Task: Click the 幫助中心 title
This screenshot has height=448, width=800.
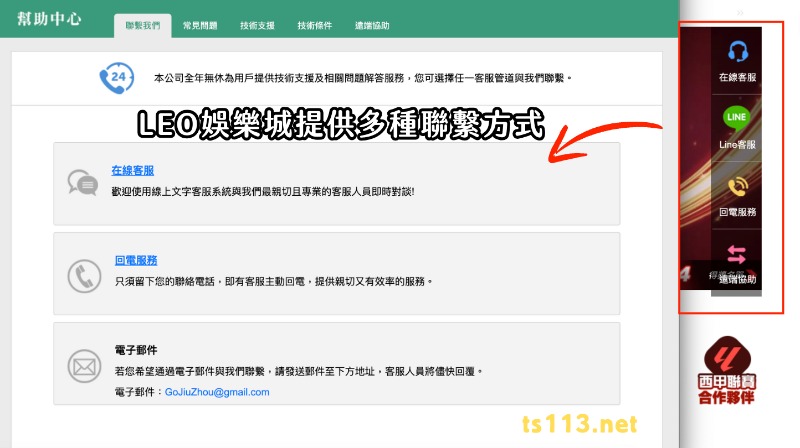Action: [x=49, y=19]
